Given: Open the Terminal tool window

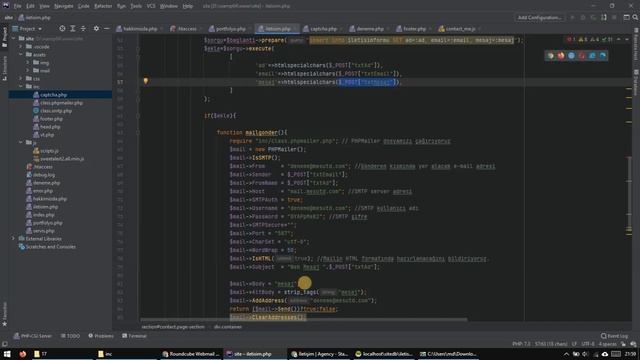Looking at the screenshot, I should pyautogui.click(x=134, y=336).
